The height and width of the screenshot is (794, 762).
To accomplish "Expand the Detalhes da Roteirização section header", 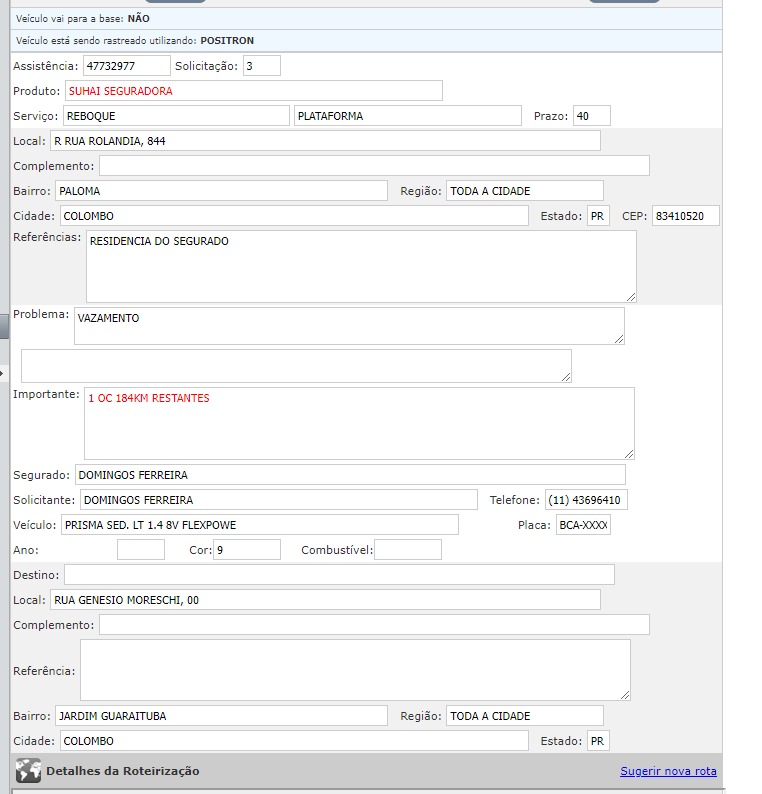I will 122,771.
